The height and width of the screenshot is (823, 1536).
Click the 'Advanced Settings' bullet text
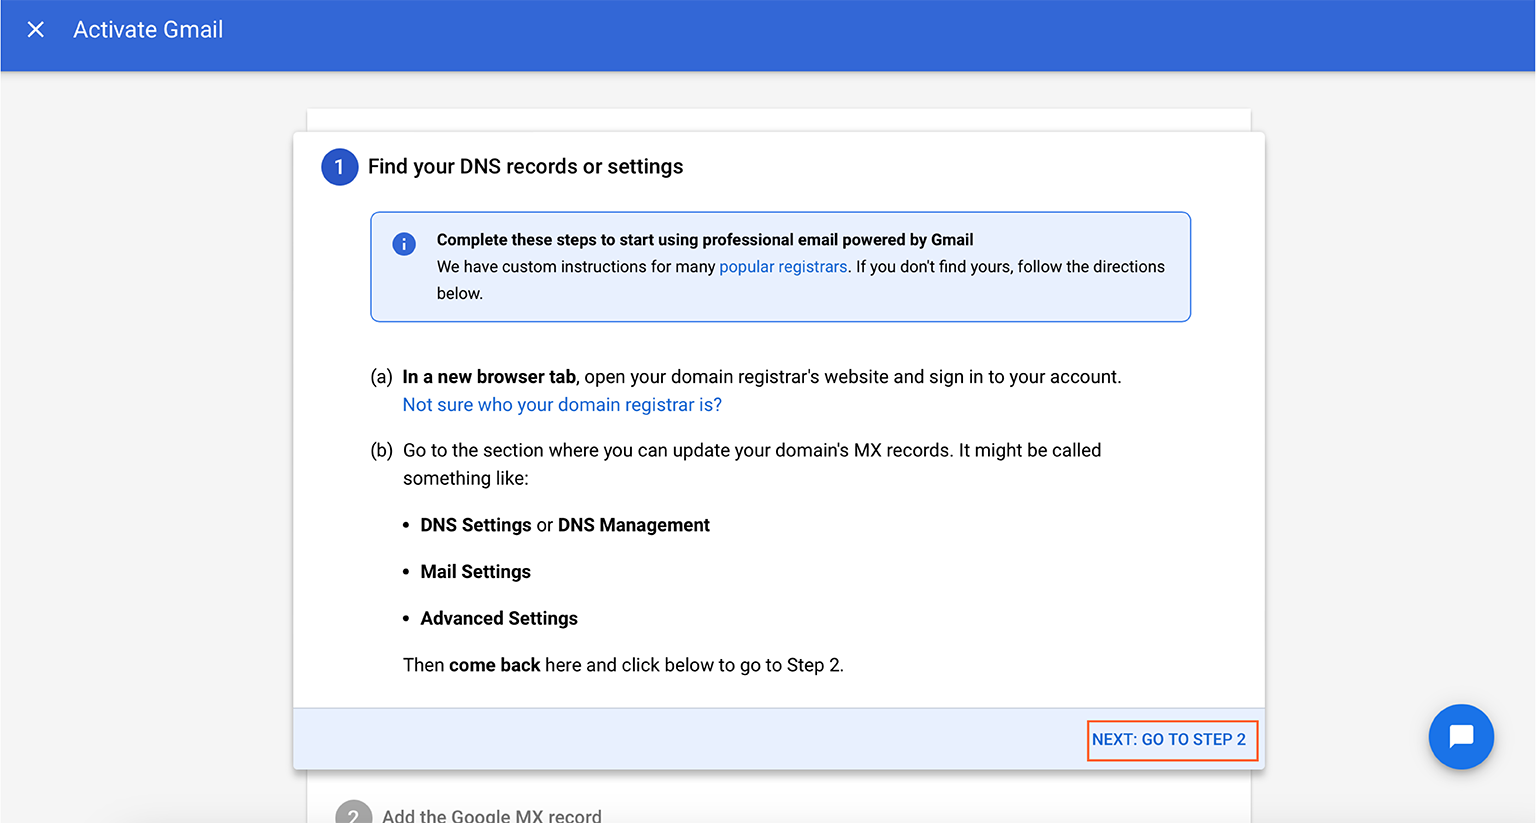point(499,619)
